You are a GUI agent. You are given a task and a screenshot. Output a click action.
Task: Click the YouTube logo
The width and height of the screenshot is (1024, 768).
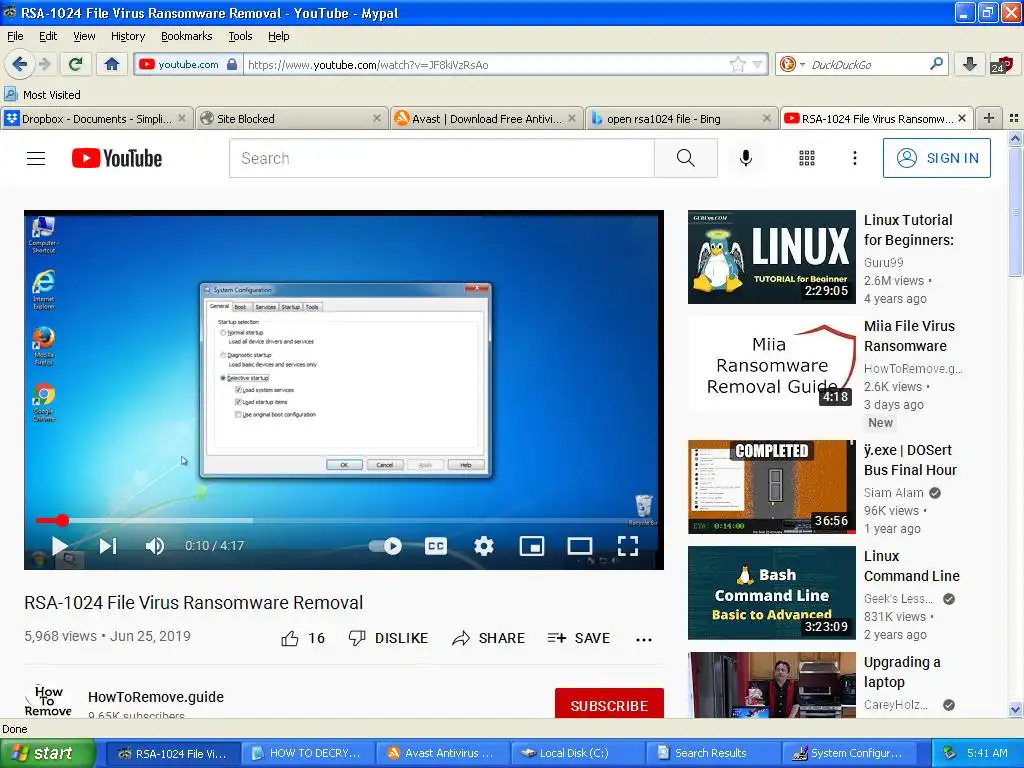pos(117,158)
